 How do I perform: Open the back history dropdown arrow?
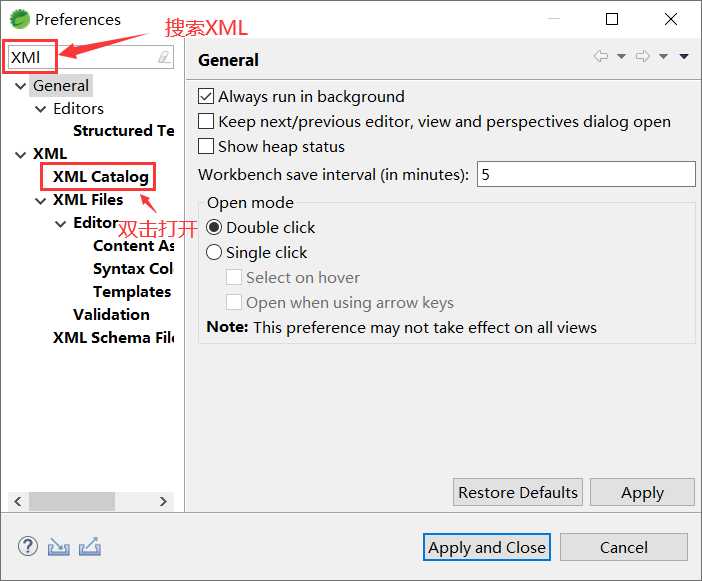tap(621, 56)
